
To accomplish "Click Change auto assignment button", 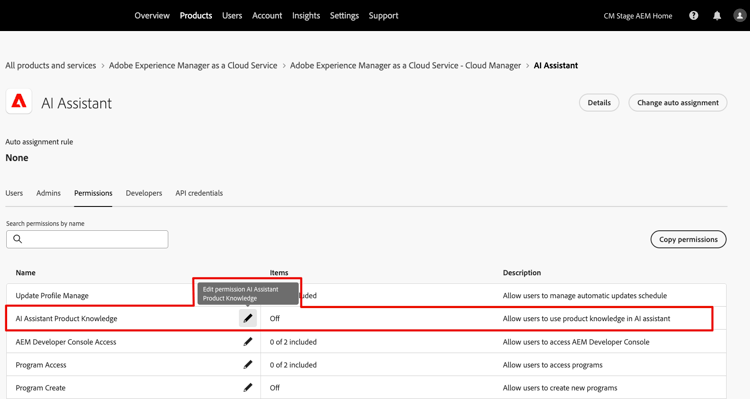I will (x=678, y=103).
